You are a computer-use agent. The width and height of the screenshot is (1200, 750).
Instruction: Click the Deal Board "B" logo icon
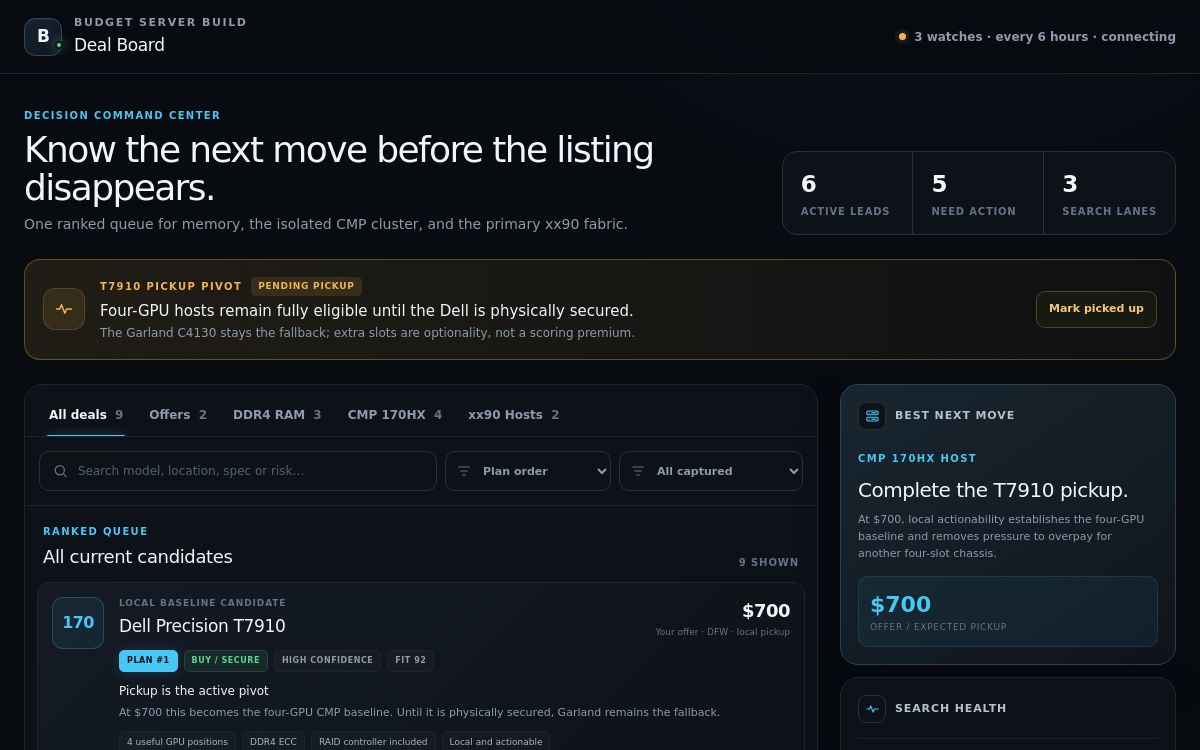pyautogui.click(x=43, y=37)
